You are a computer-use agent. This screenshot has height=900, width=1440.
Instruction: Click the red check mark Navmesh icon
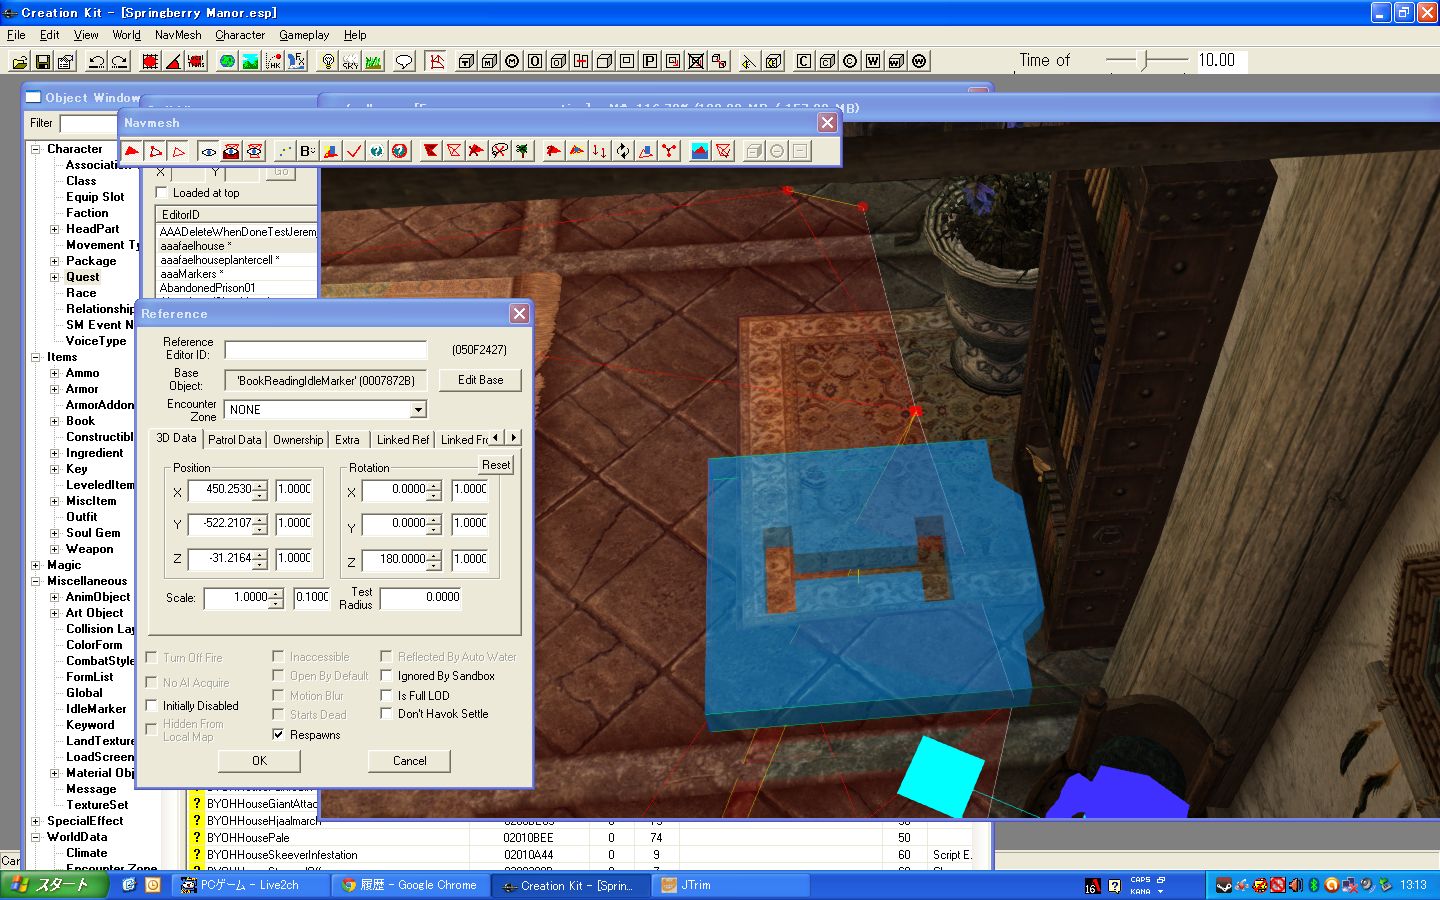click(354, 151)
